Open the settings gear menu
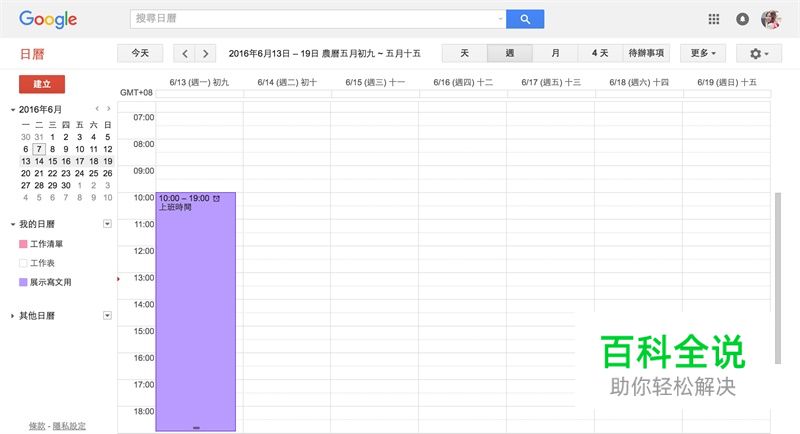 759,54
